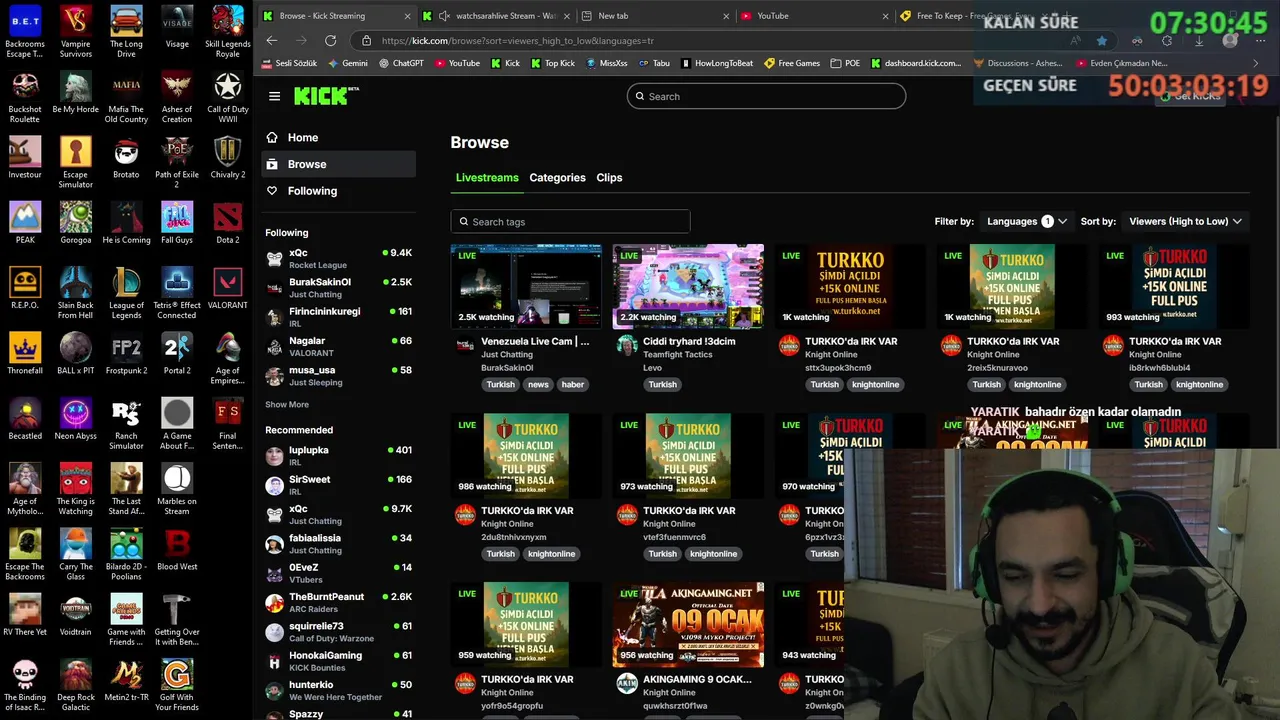Open AKINGAMING 9 OCAK stream thumbnail
Viewport: 1280px width, 720px height.
coord(688,624)
